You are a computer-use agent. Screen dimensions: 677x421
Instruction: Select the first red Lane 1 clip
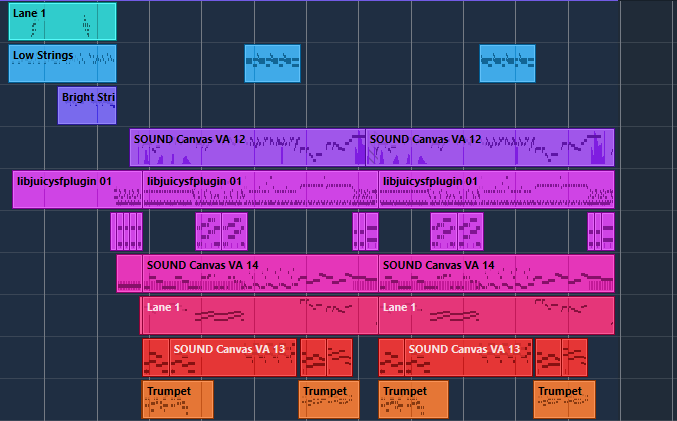pyautogui.click(x=259, y=316)
